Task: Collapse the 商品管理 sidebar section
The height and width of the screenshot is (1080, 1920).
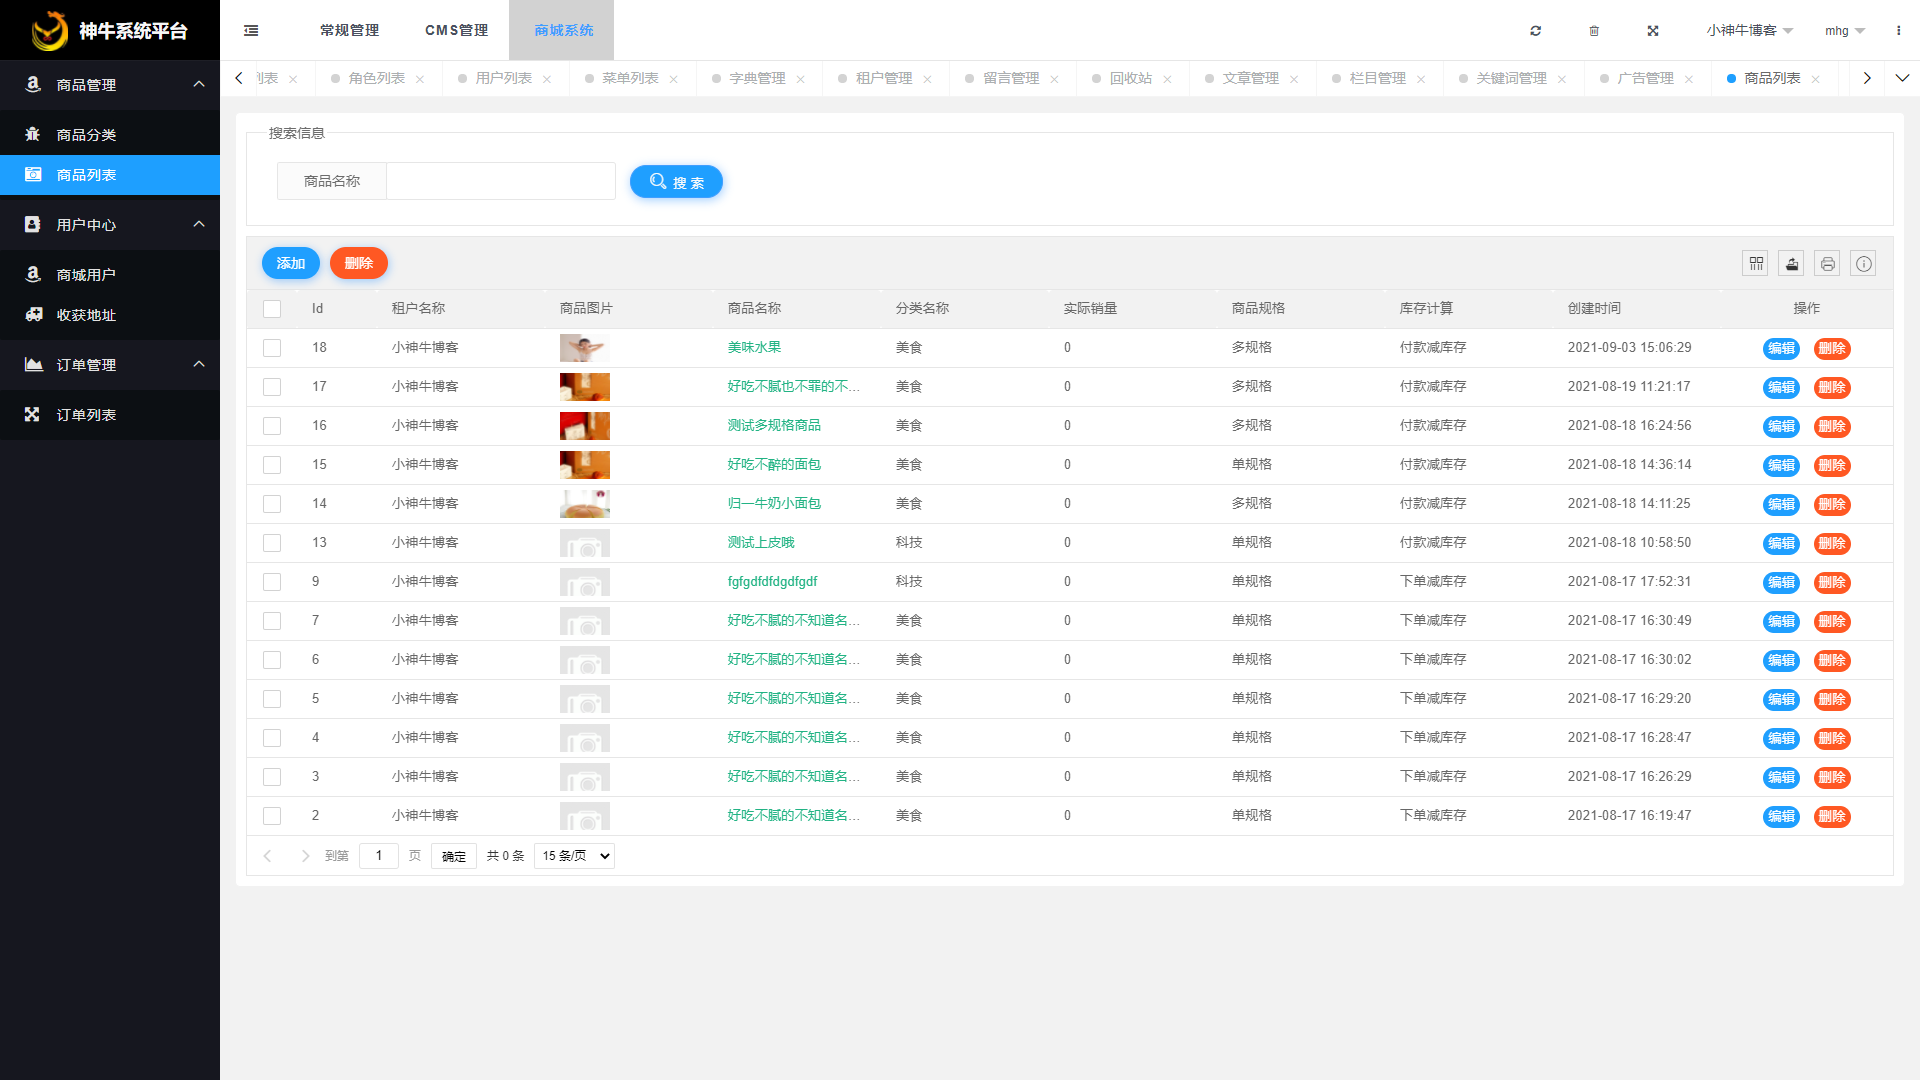Action: click(110, 85)
